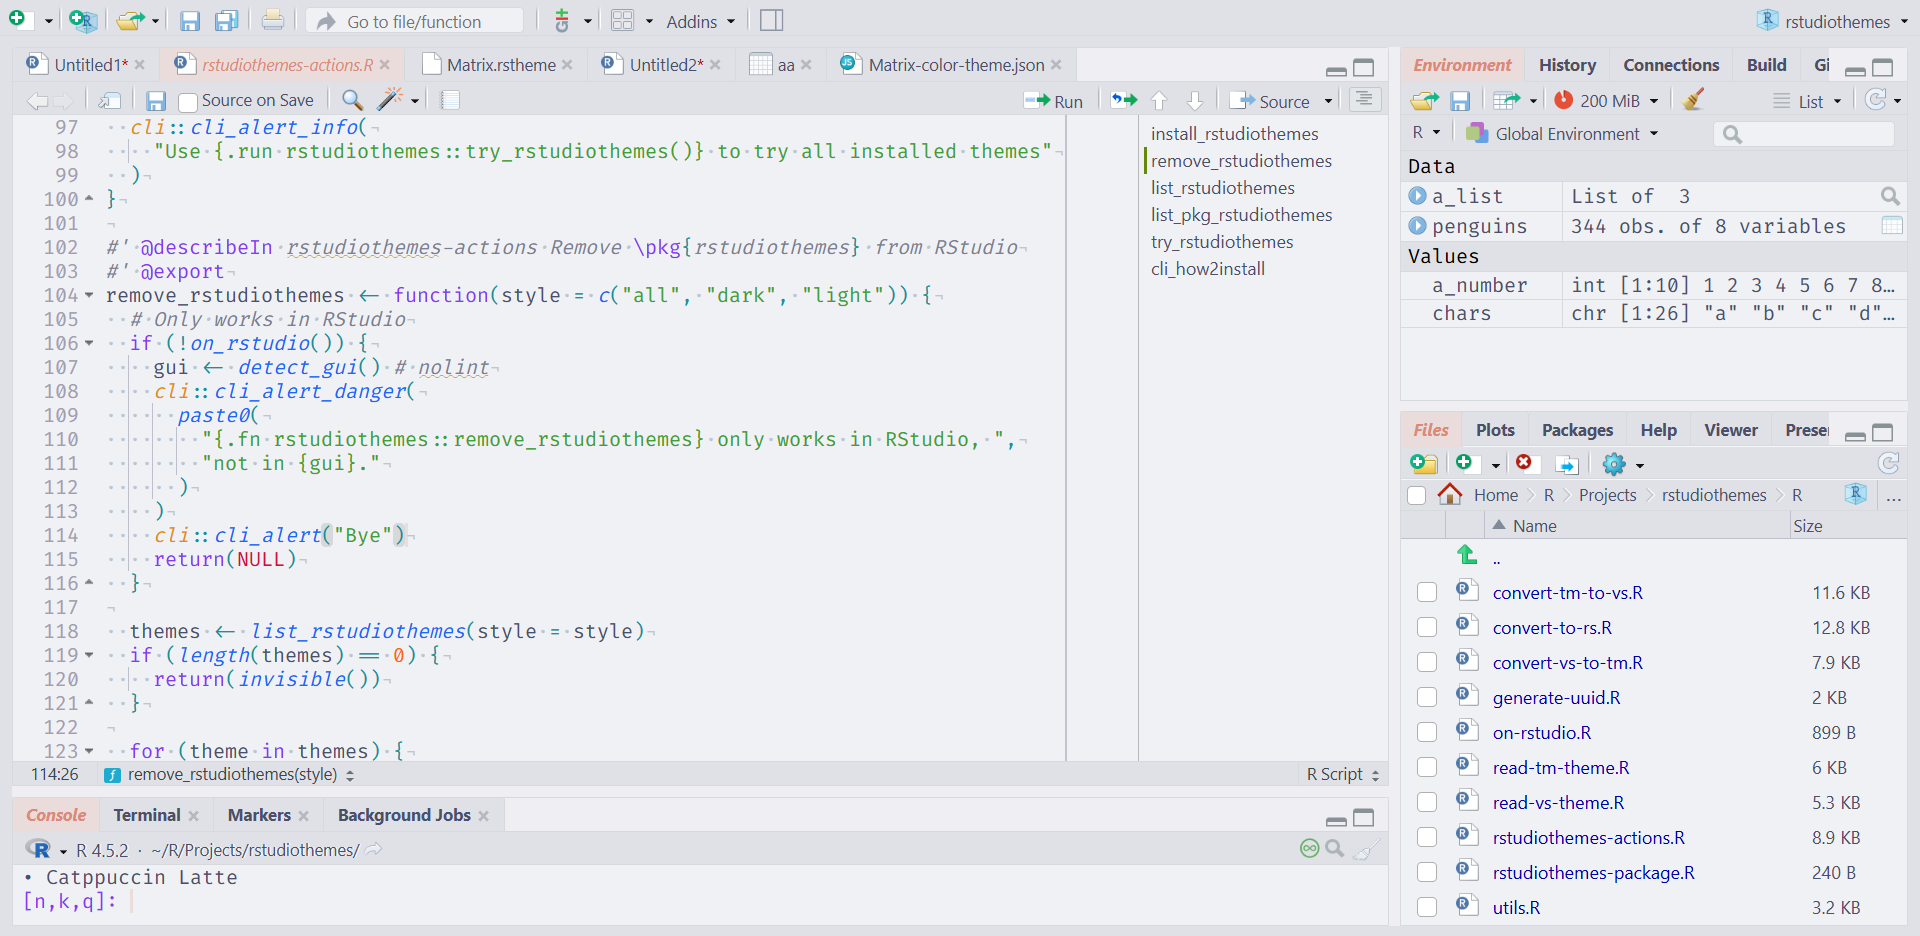
Task: Click the new folder icon in Files pane
Action: coord(1423,464)
